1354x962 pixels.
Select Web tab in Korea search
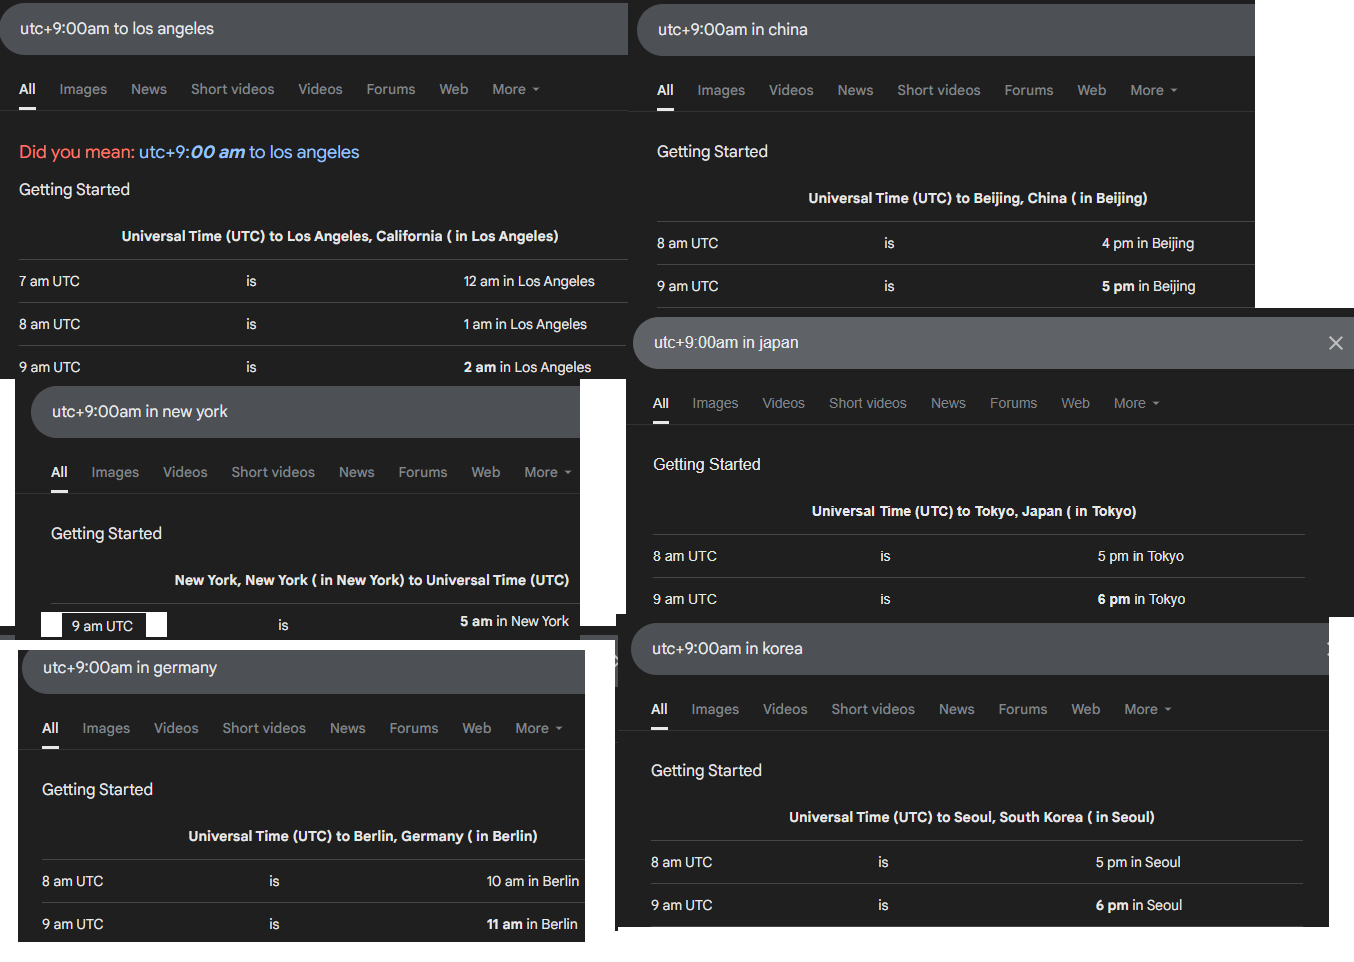click(x=1086, y=709)
